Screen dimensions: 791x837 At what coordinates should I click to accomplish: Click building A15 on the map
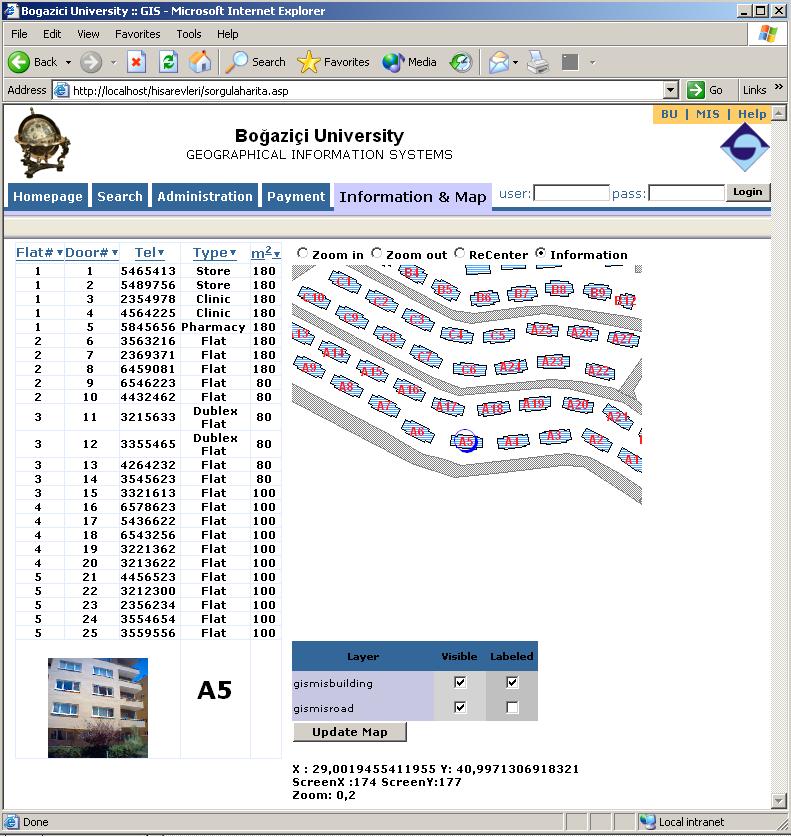coord(372,371)
